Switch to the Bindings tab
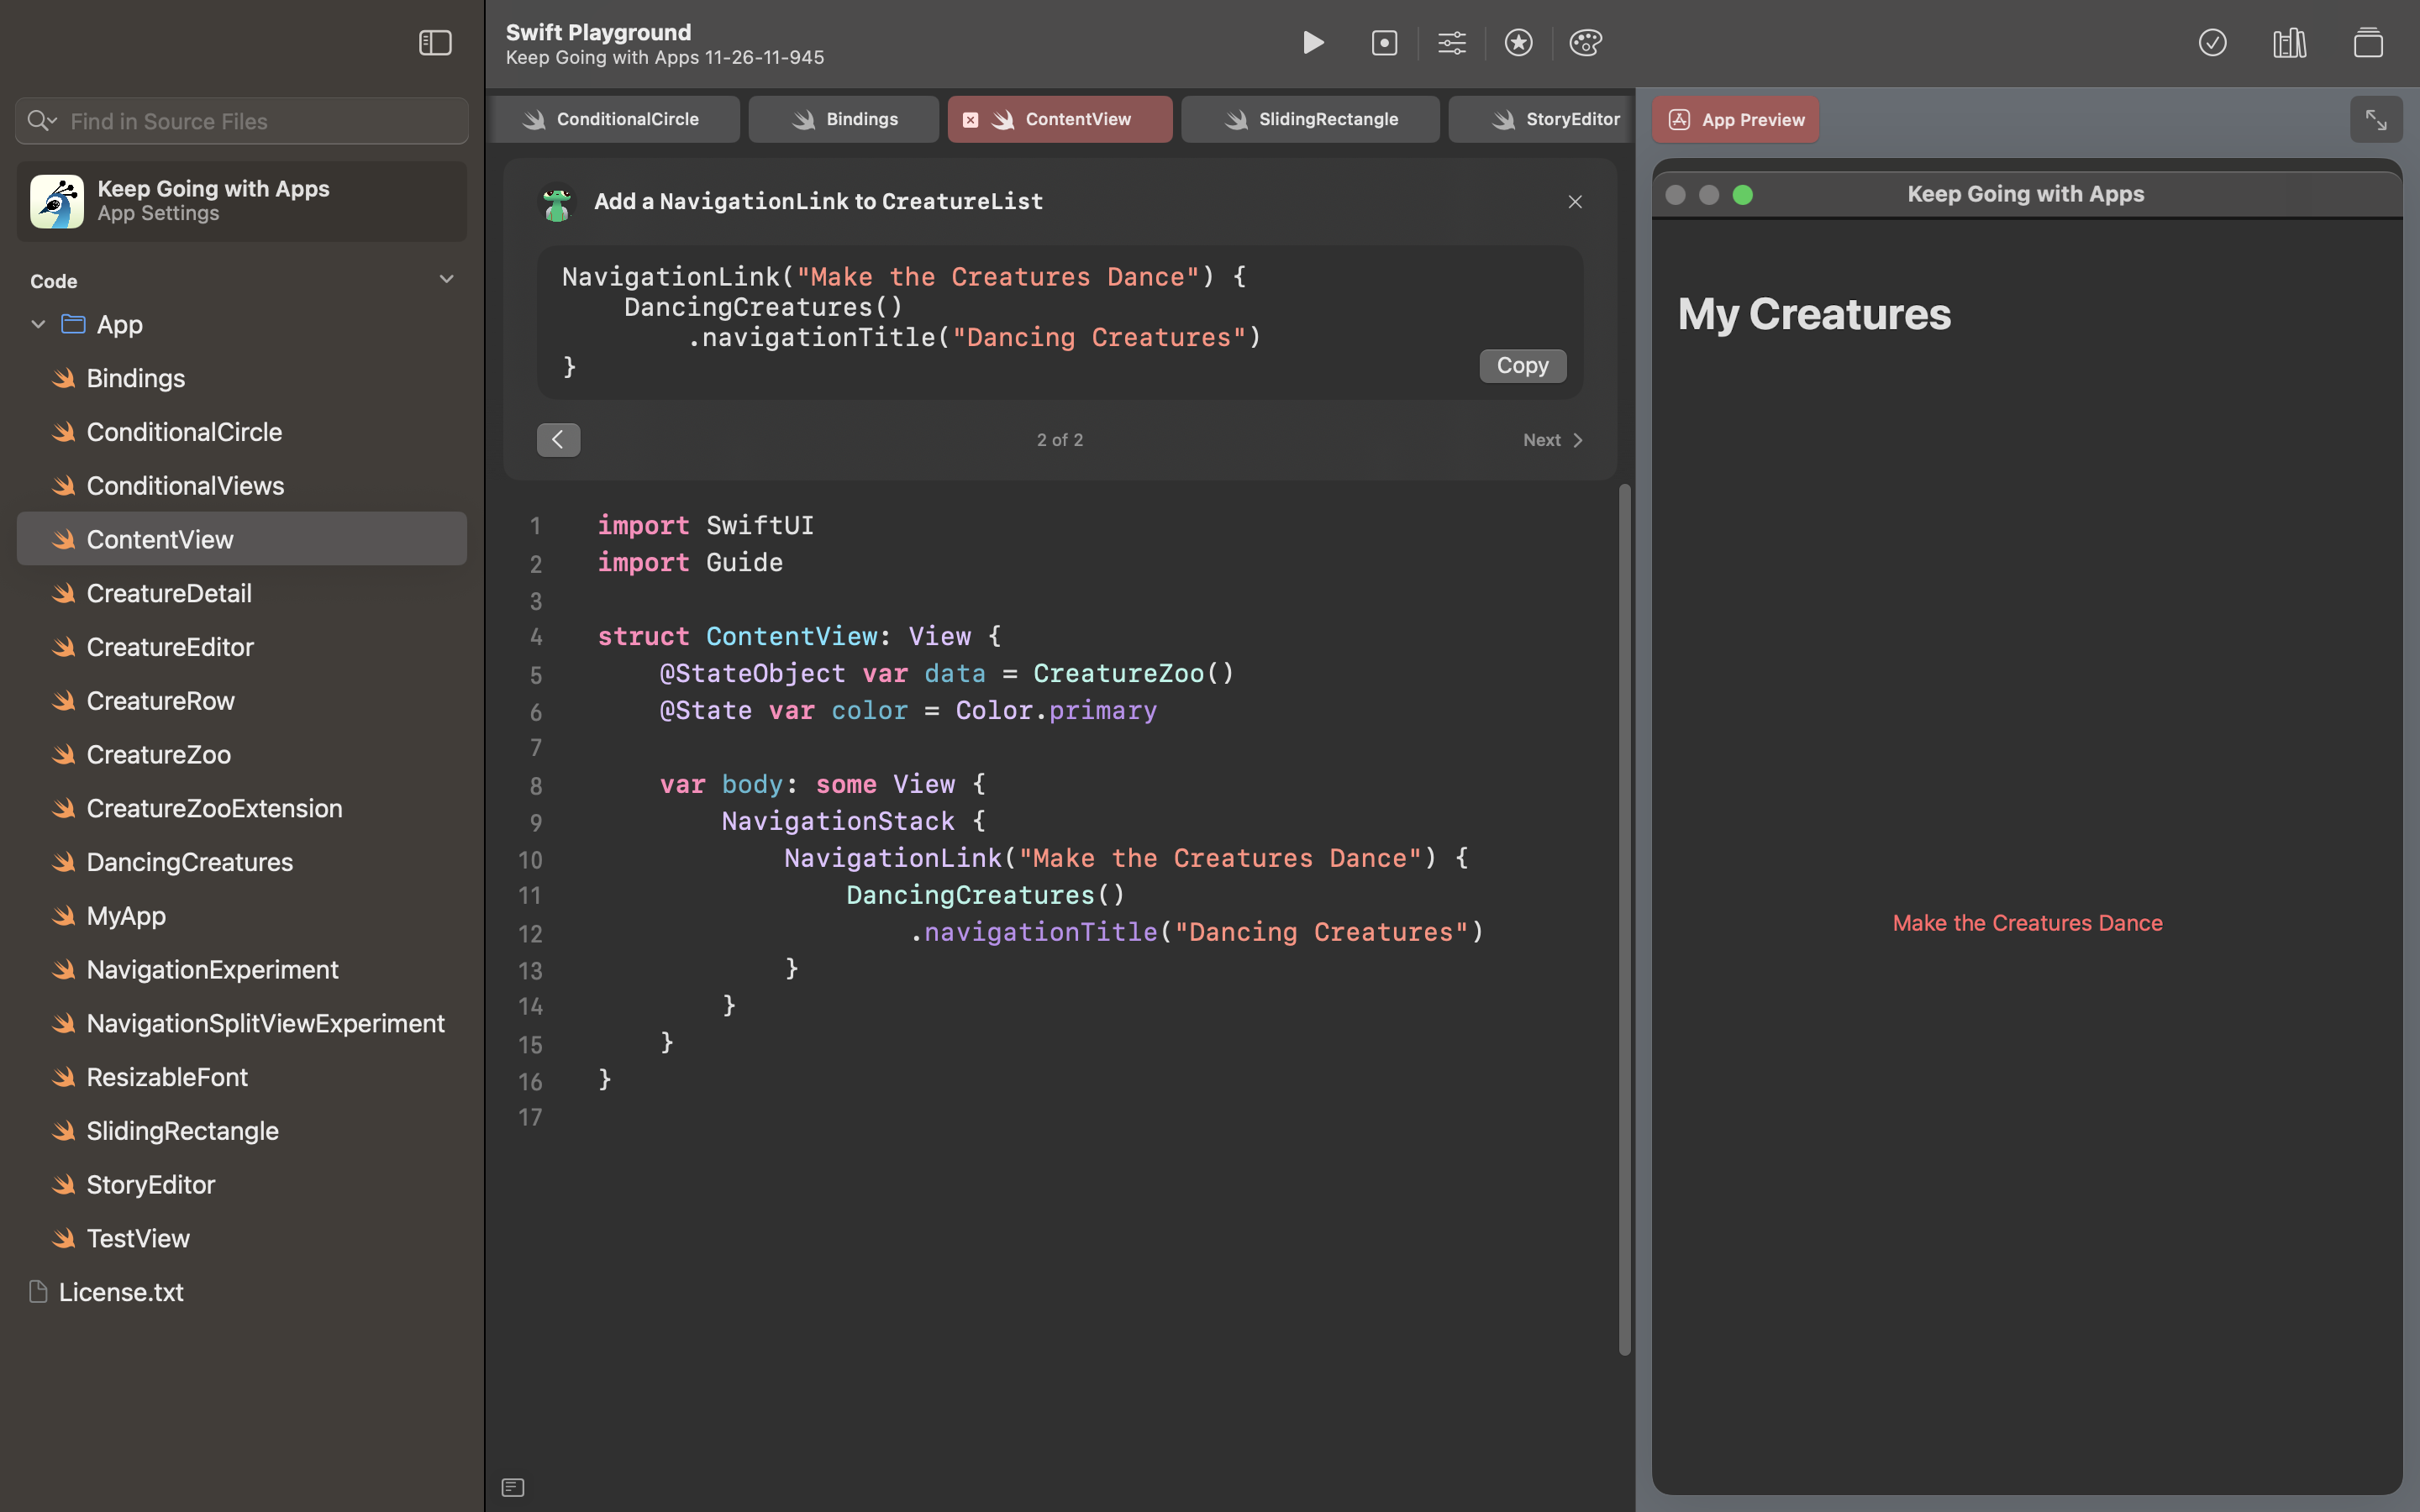Screen dimensions: 2420x1512 pyautogui.click(x=843, y=120)
